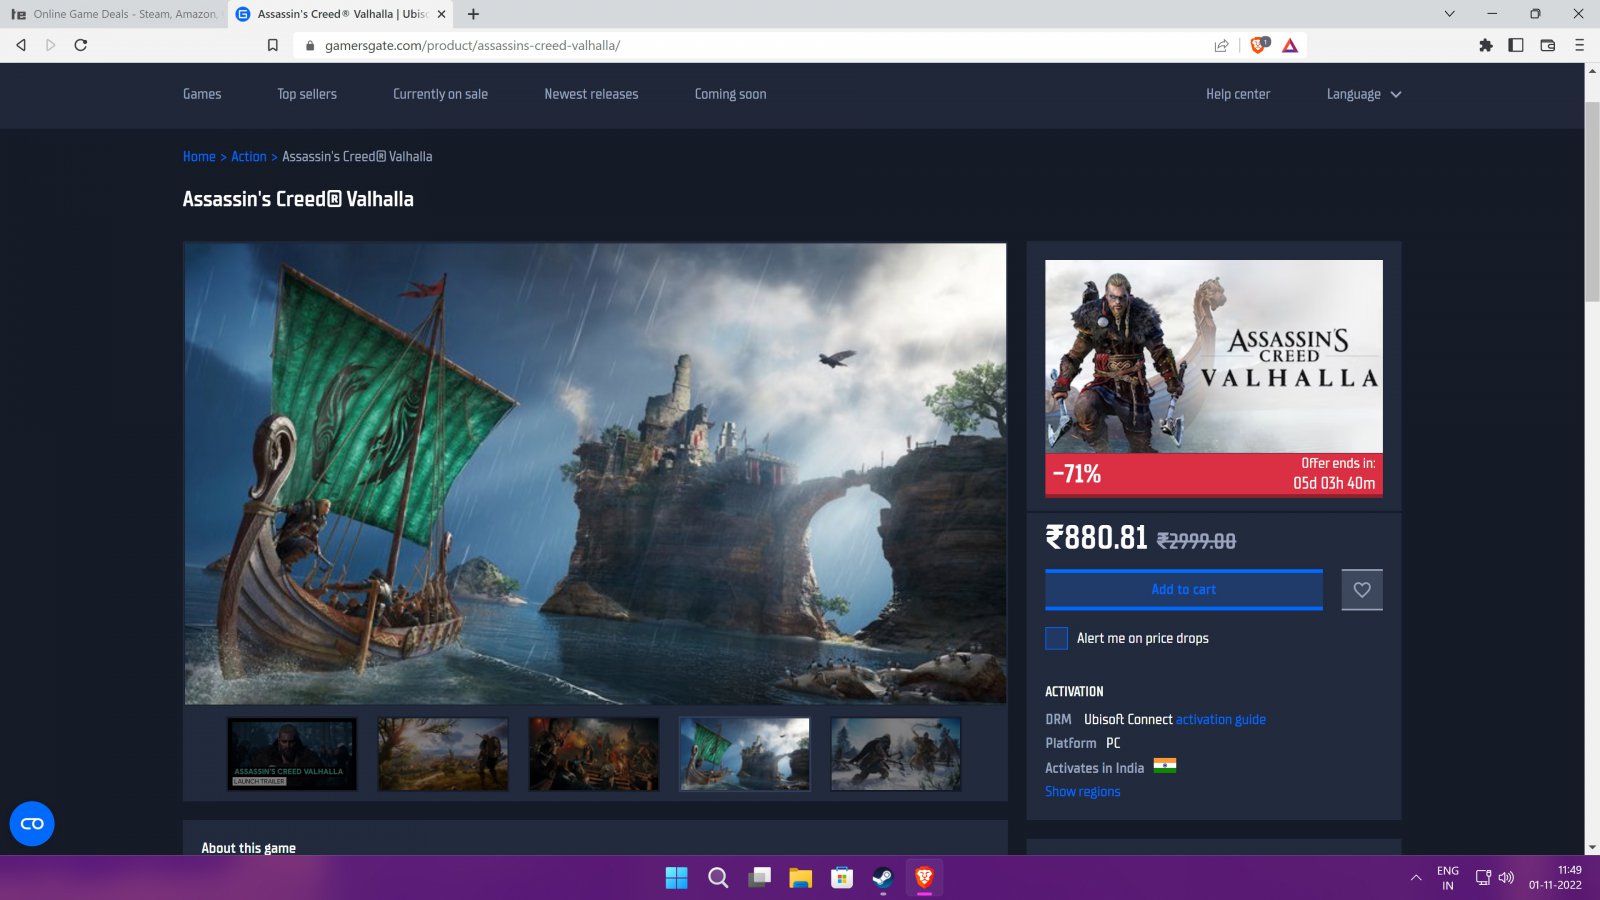Open the activation guide link
The image size is (1600, 900).
pos(1221,720)
